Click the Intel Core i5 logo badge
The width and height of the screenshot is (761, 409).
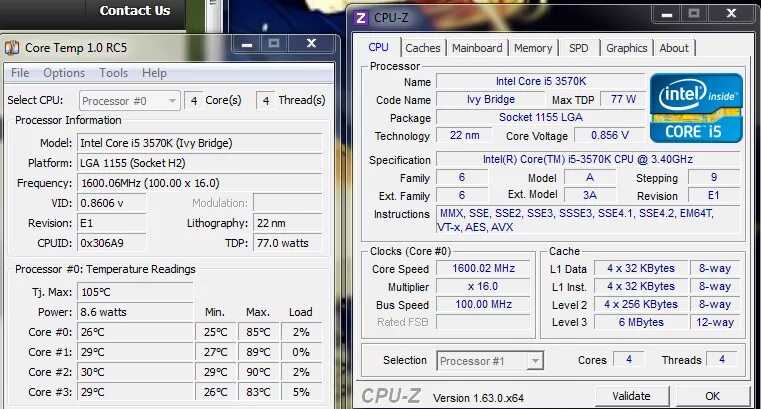tap(696, 108)
